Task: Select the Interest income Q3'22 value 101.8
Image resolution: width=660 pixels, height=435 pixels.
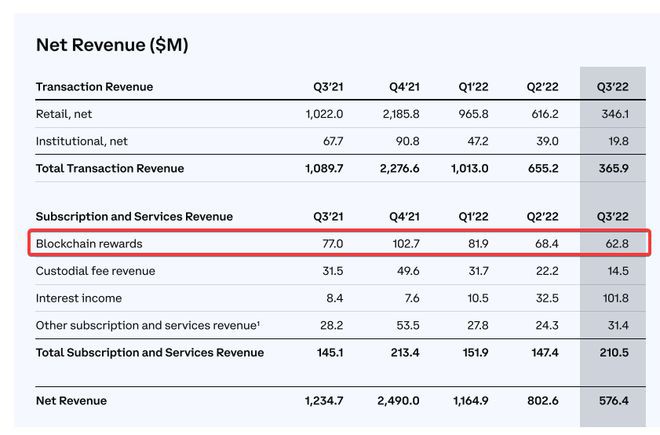Action: pos(616,298)
